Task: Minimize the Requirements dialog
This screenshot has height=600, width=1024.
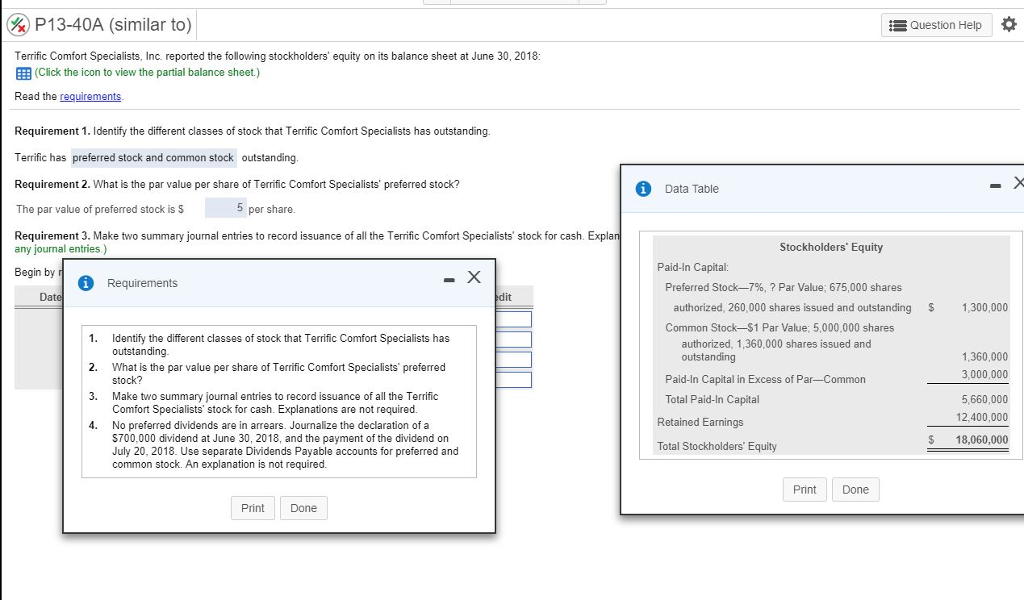Action: pos(449,280)
